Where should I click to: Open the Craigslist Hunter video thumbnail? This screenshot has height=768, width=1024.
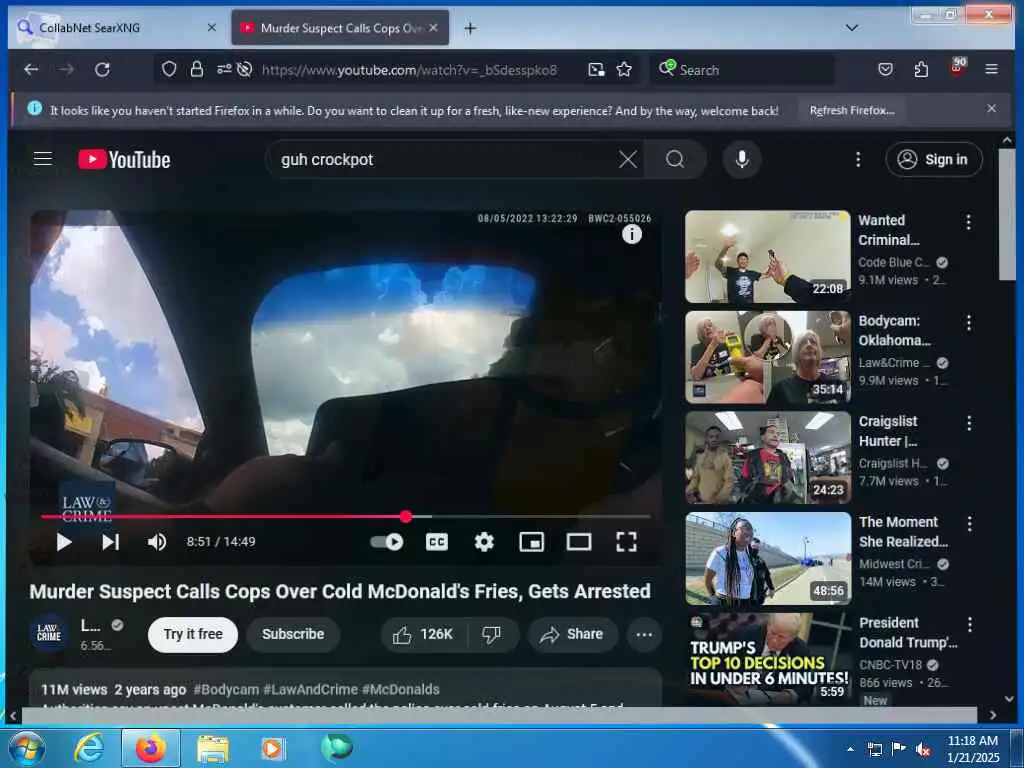(x=768, y=458)
